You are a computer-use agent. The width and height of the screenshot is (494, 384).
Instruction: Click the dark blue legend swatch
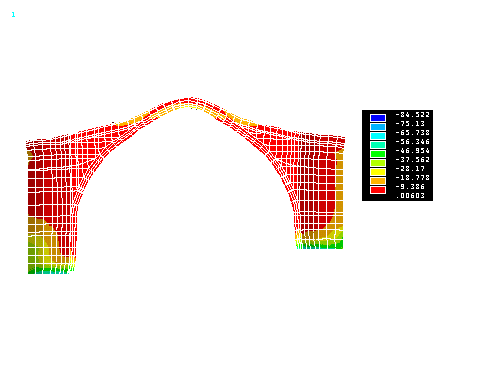(378, 118)
